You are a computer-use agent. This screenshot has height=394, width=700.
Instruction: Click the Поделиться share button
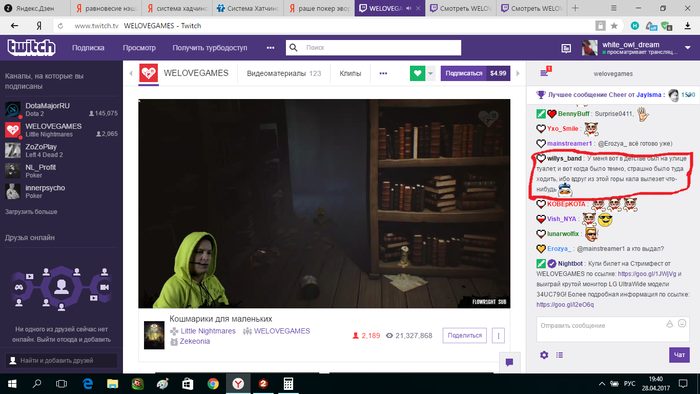coord(464,336)
